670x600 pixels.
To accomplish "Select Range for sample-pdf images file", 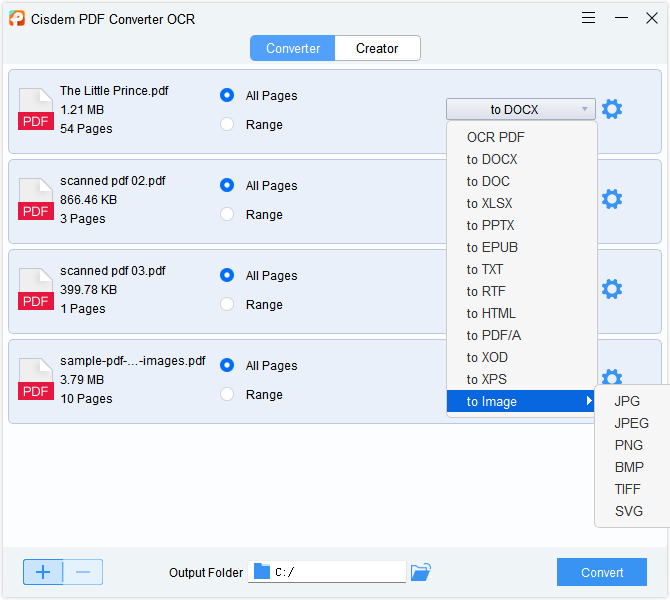I will click(x=227, y=394).
